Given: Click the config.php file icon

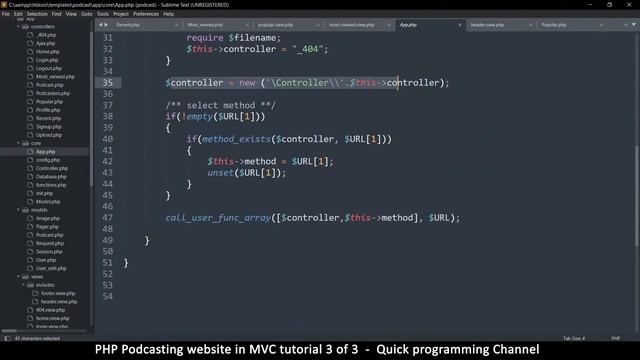Looking at the screenshot, I should (x=30, y=160).
